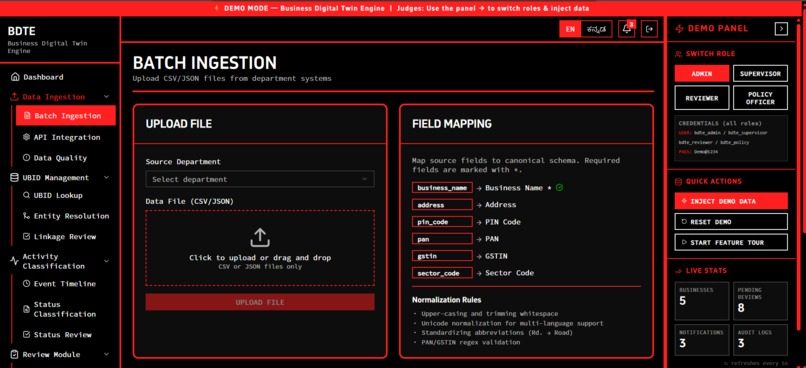The image size is (806, 368).
Task: Click the Notifications stat card
Action: 702,340
